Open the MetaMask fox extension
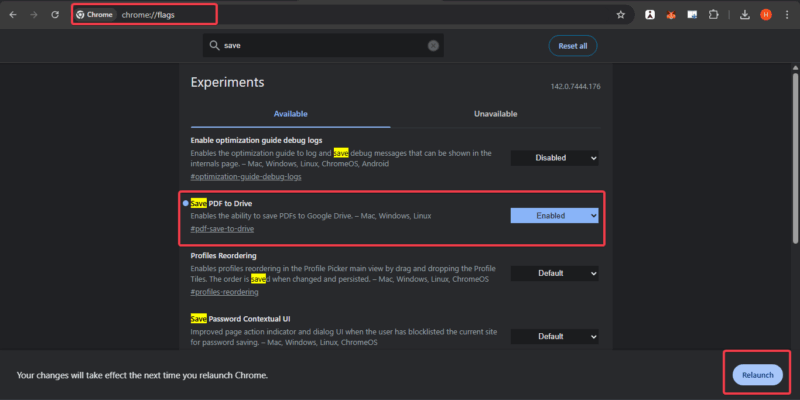Image resolution: width=800 pixels, height=400 pixels. (671, 15)
